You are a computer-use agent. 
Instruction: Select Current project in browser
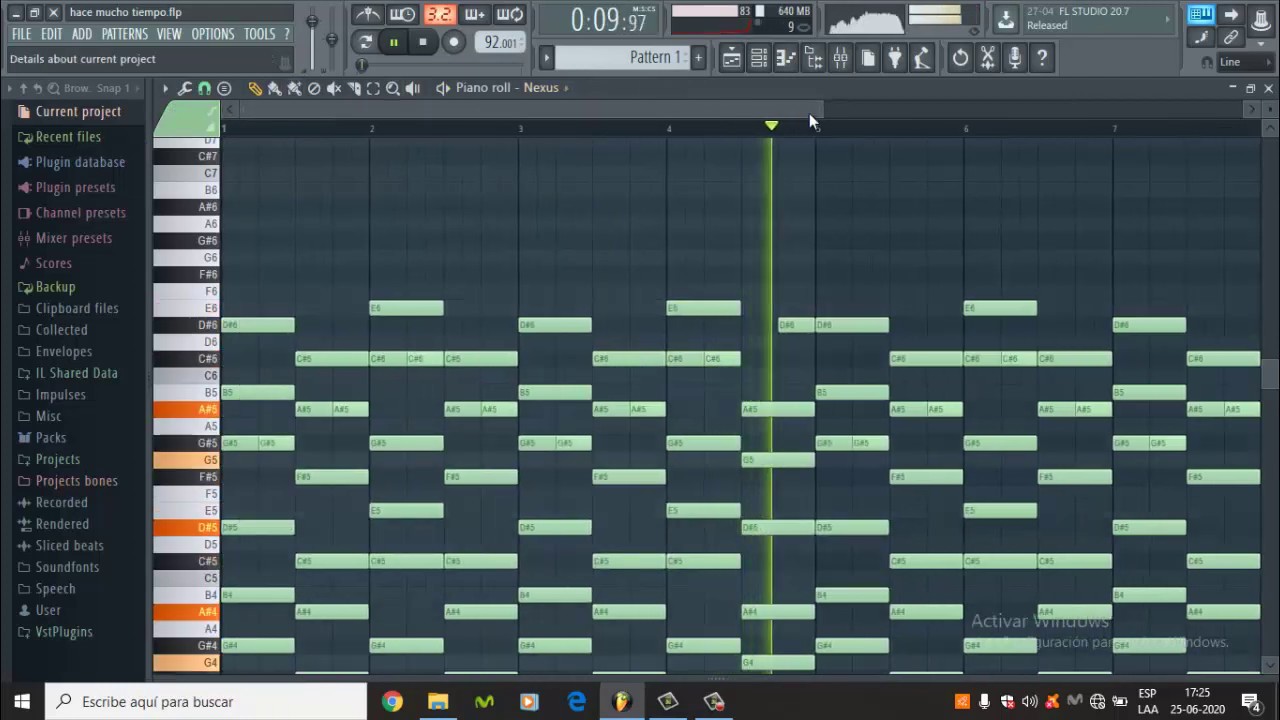[x=78, y=112]
